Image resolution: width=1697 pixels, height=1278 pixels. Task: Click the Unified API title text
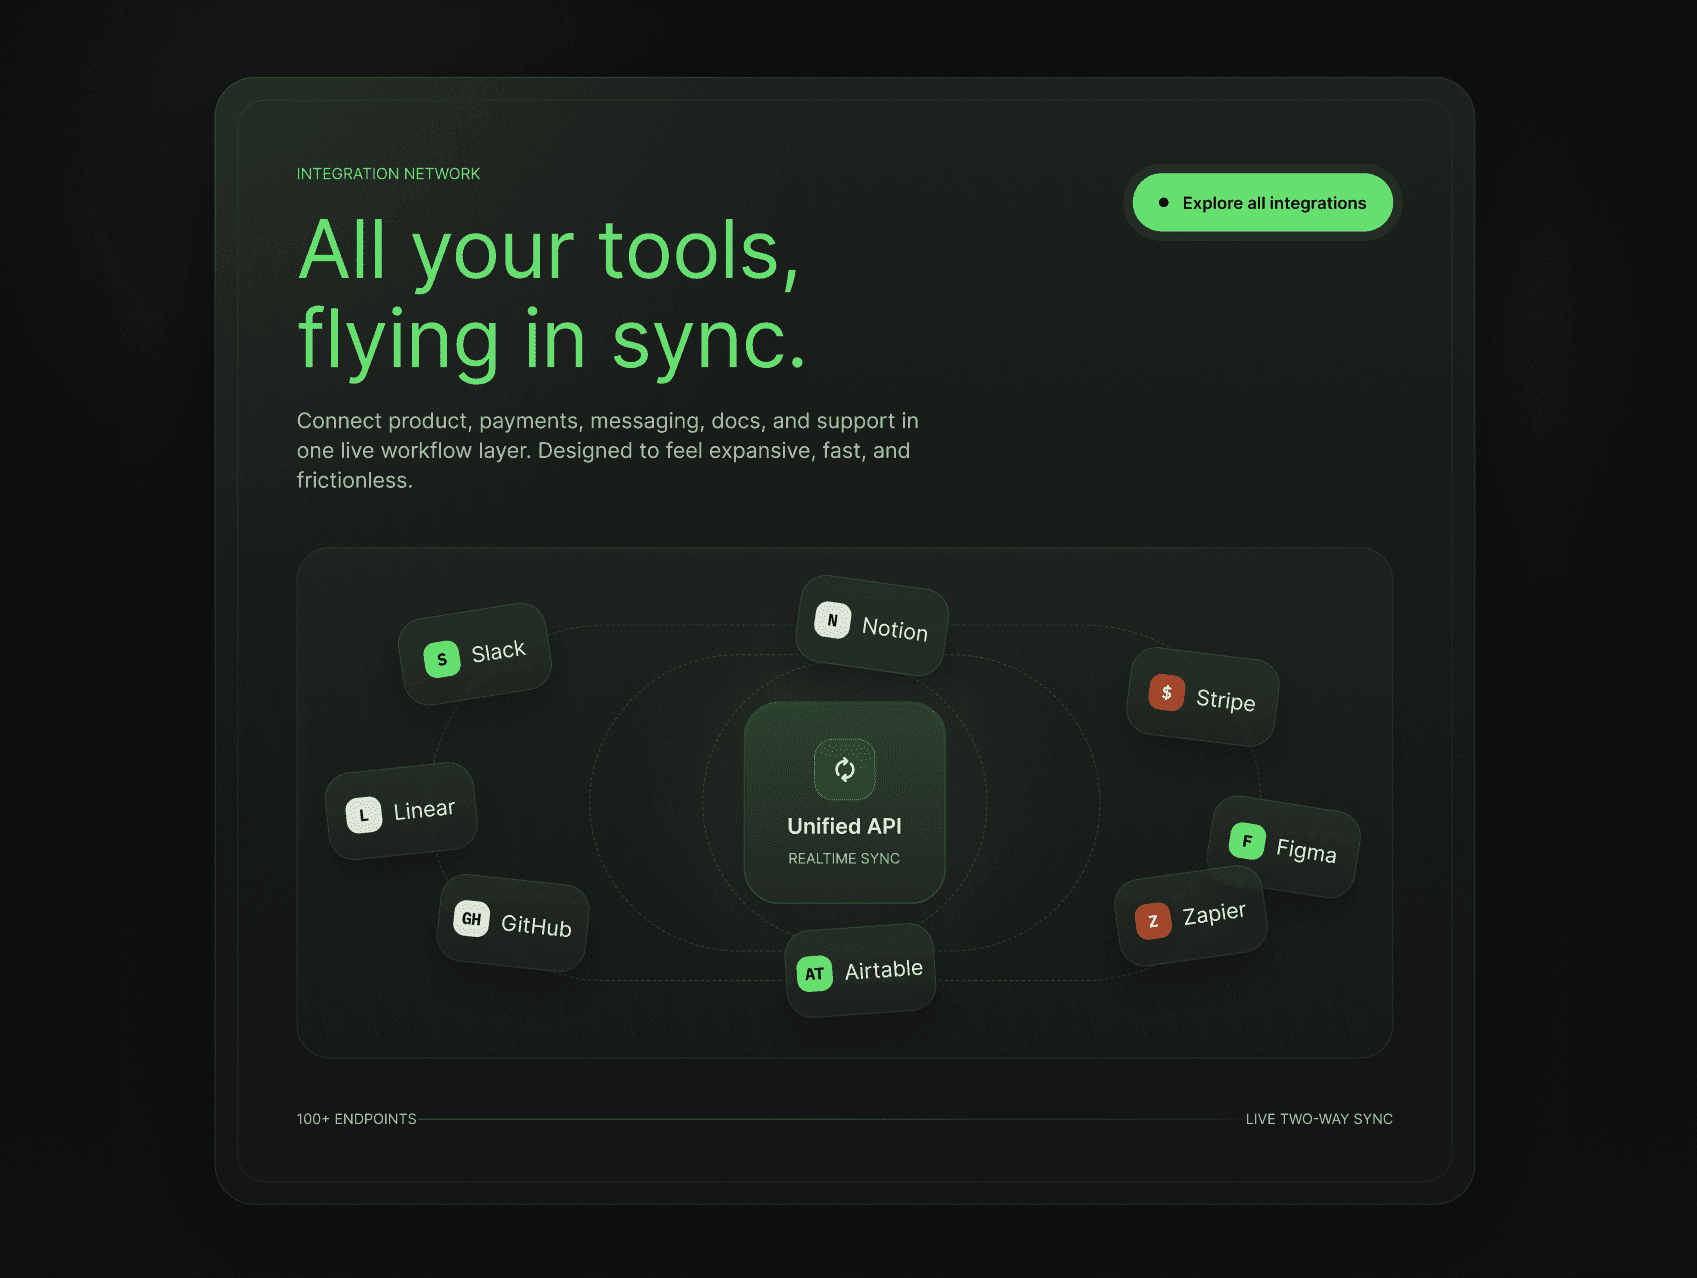click(844, 826)
